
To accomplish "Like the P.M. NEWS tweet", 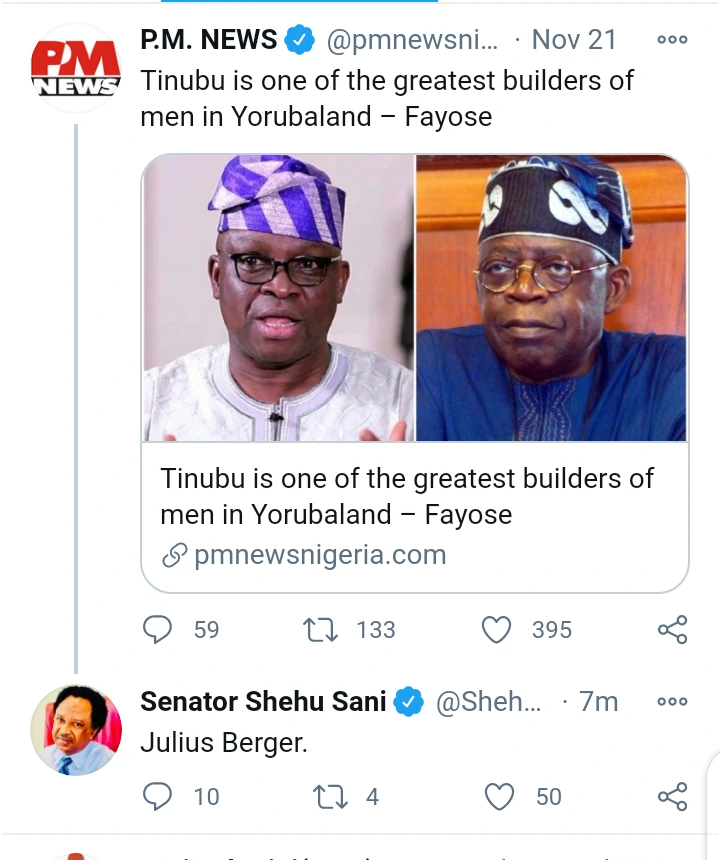I will (497, 629).
